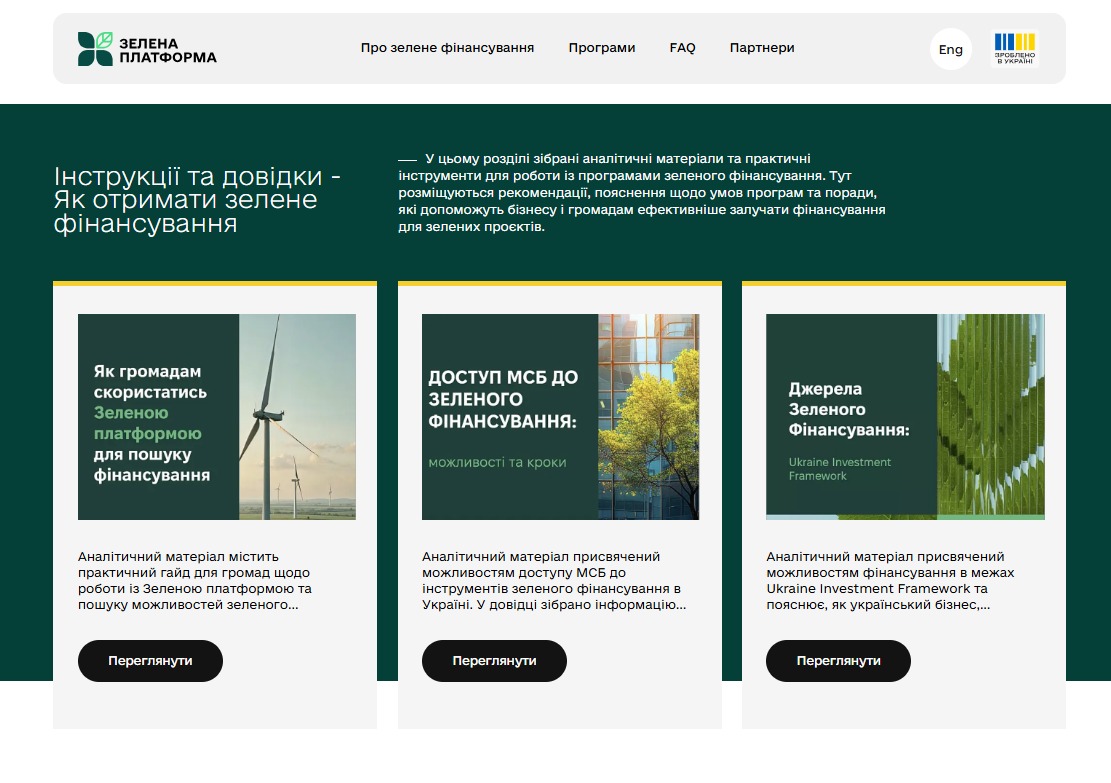The image size is (1111, 783).
Task: Open Про зелене фінансування menu item
Action: [x=447, y=48]
